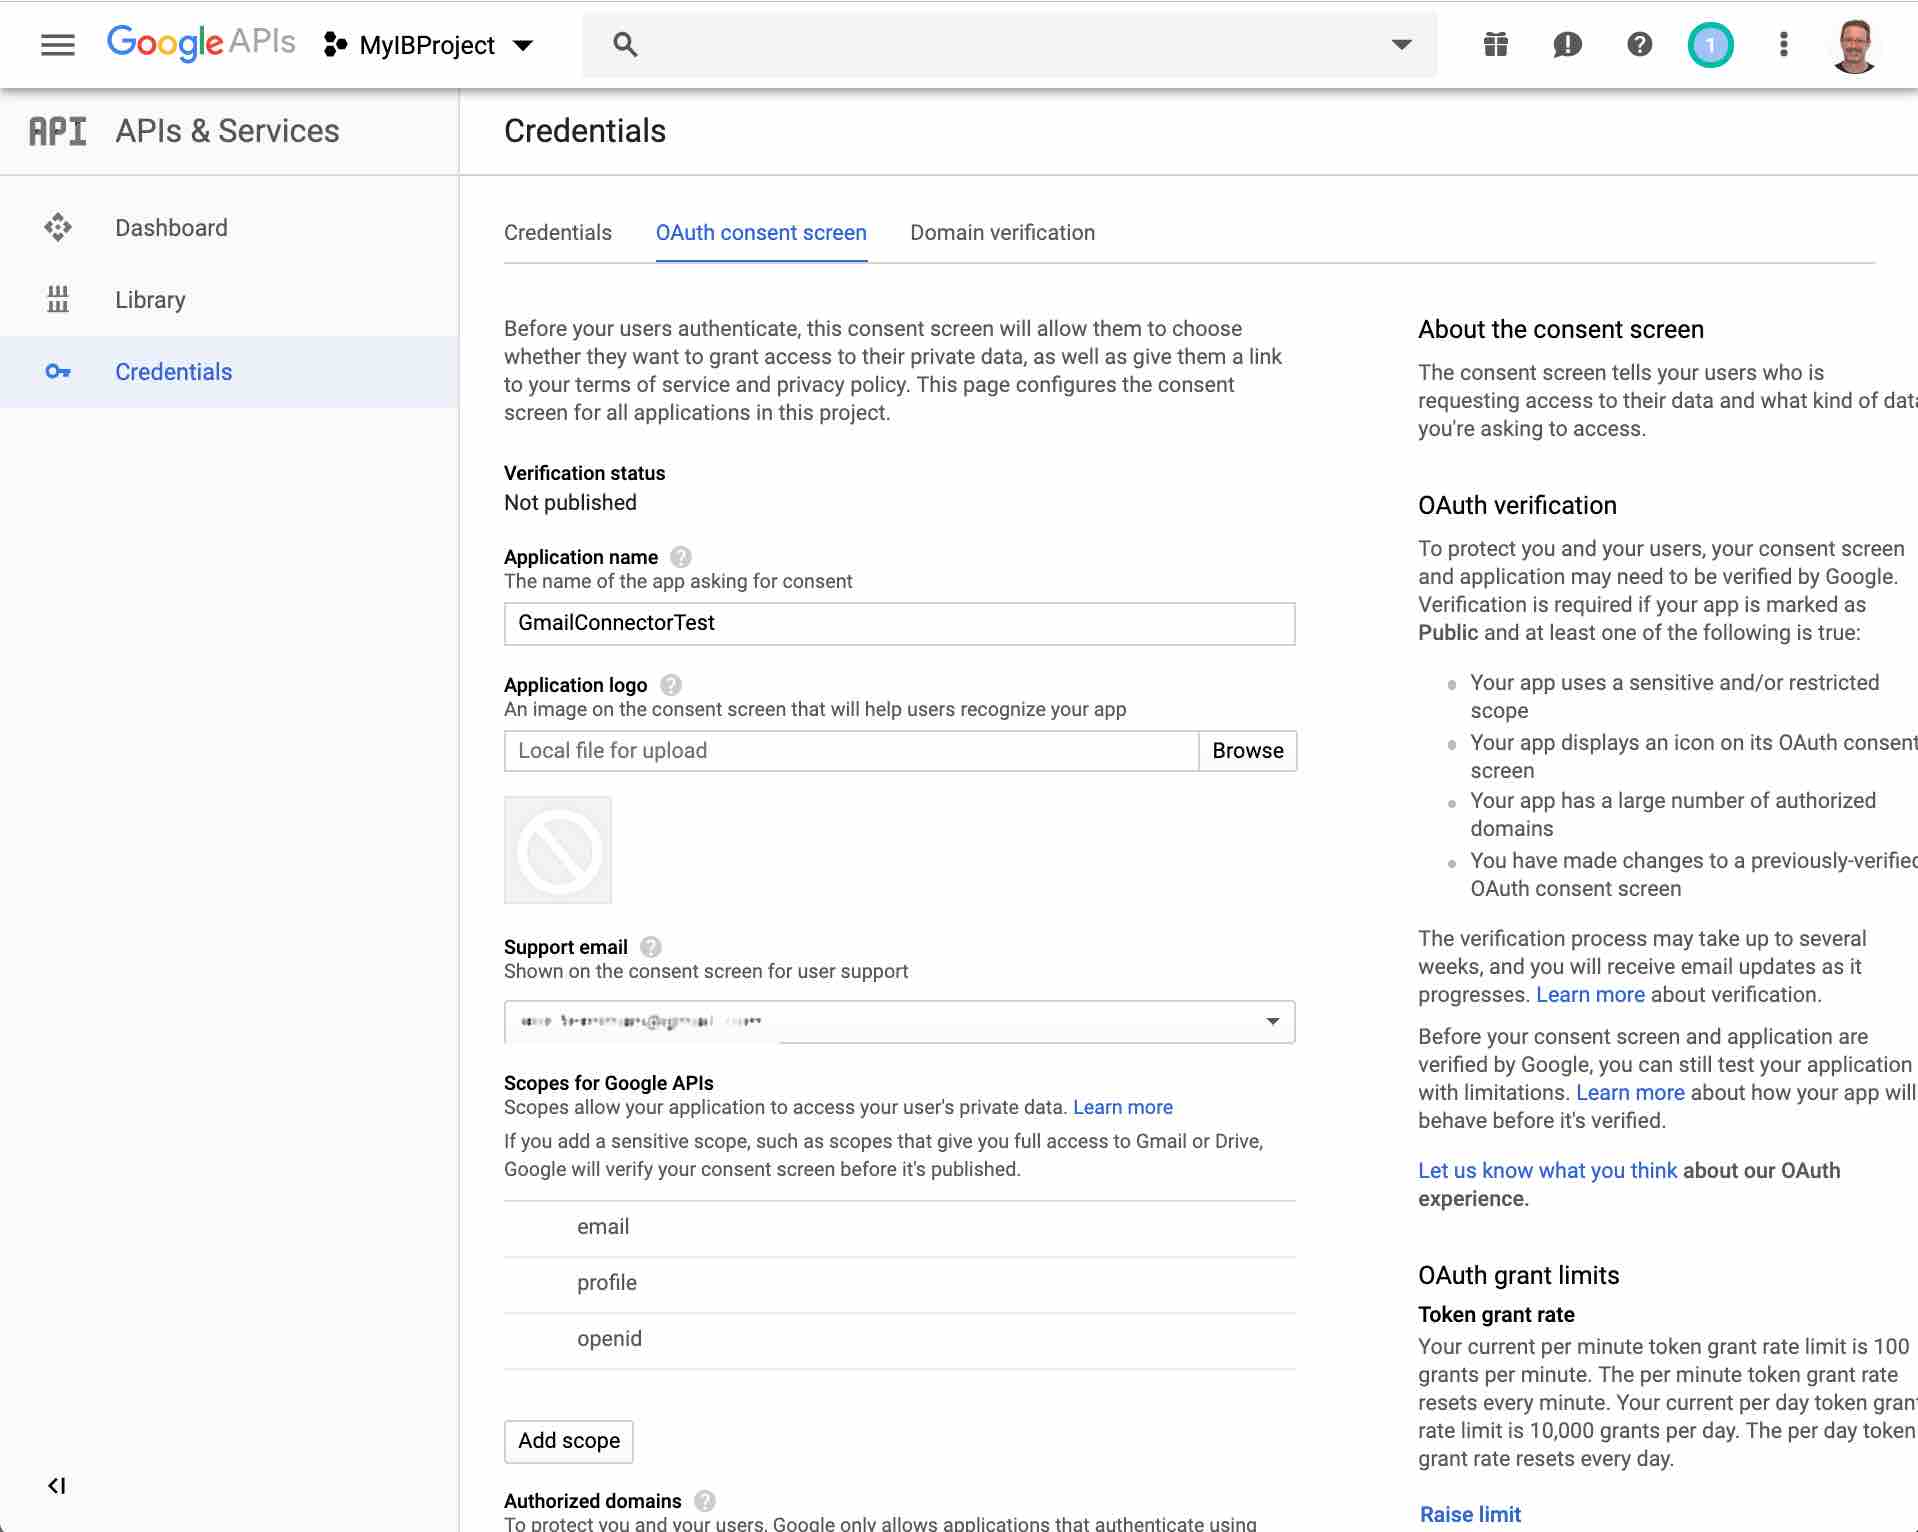Expand the search bar dropdown arrow
The image size is (1918, 1532).
(x=1402, y=44)
